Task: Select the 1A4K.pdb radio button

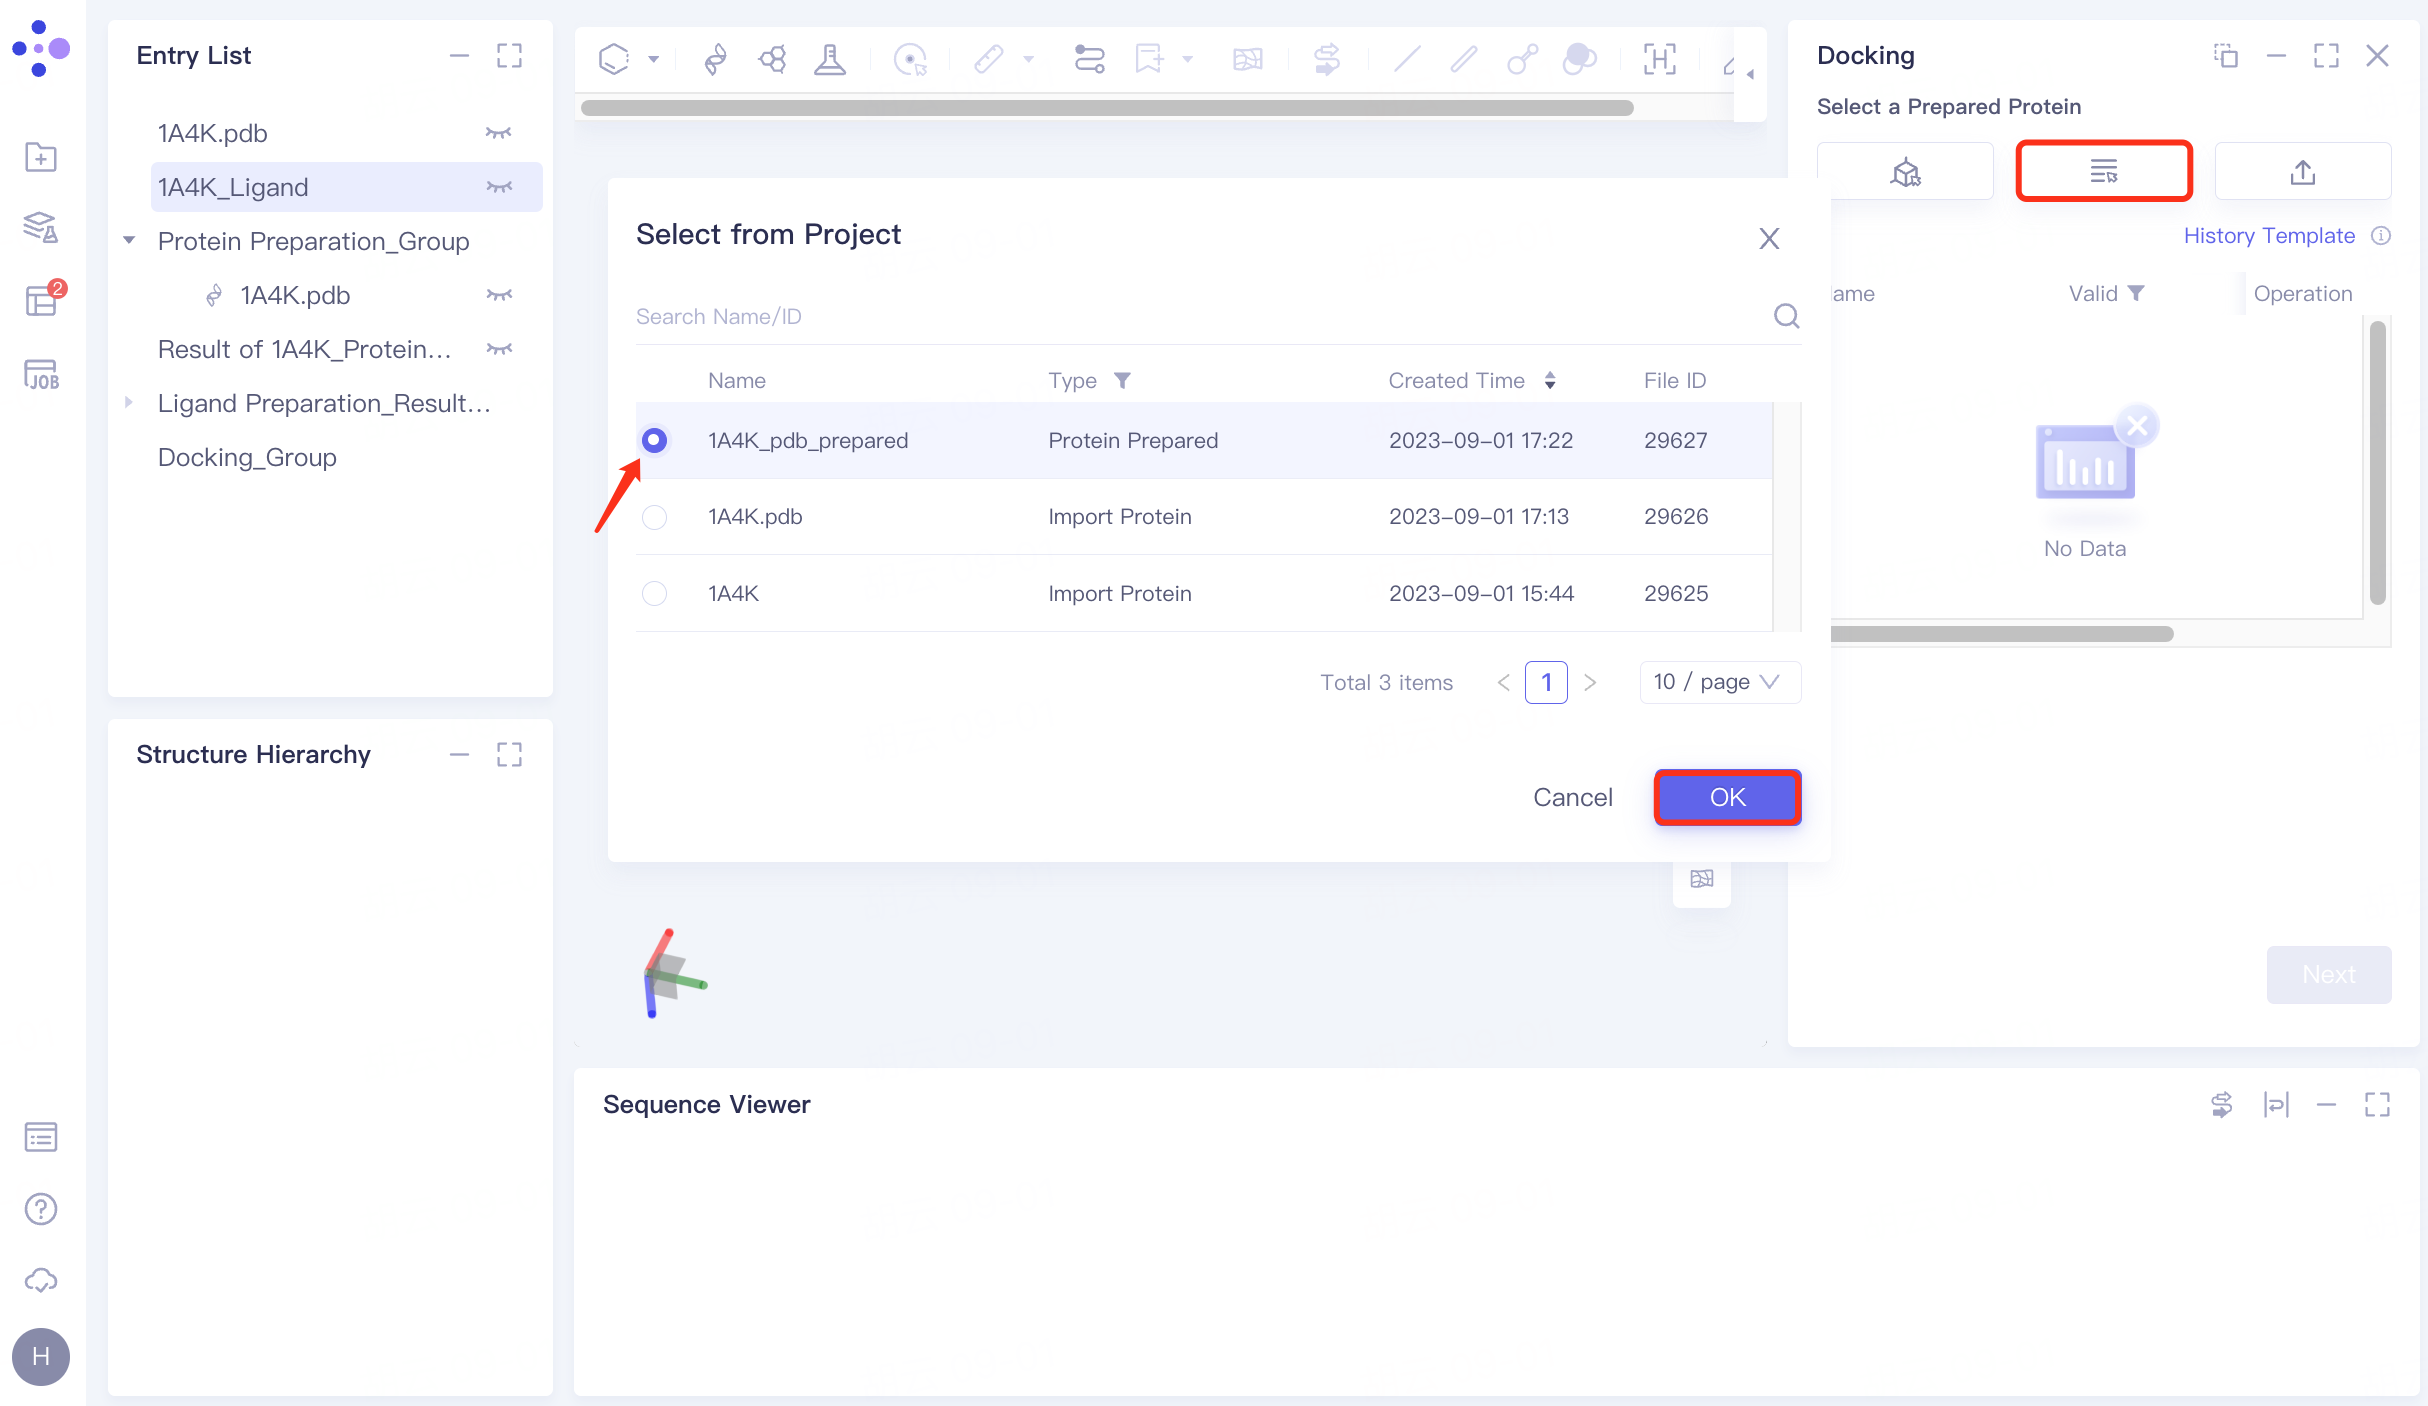Action: click(654, 517)
